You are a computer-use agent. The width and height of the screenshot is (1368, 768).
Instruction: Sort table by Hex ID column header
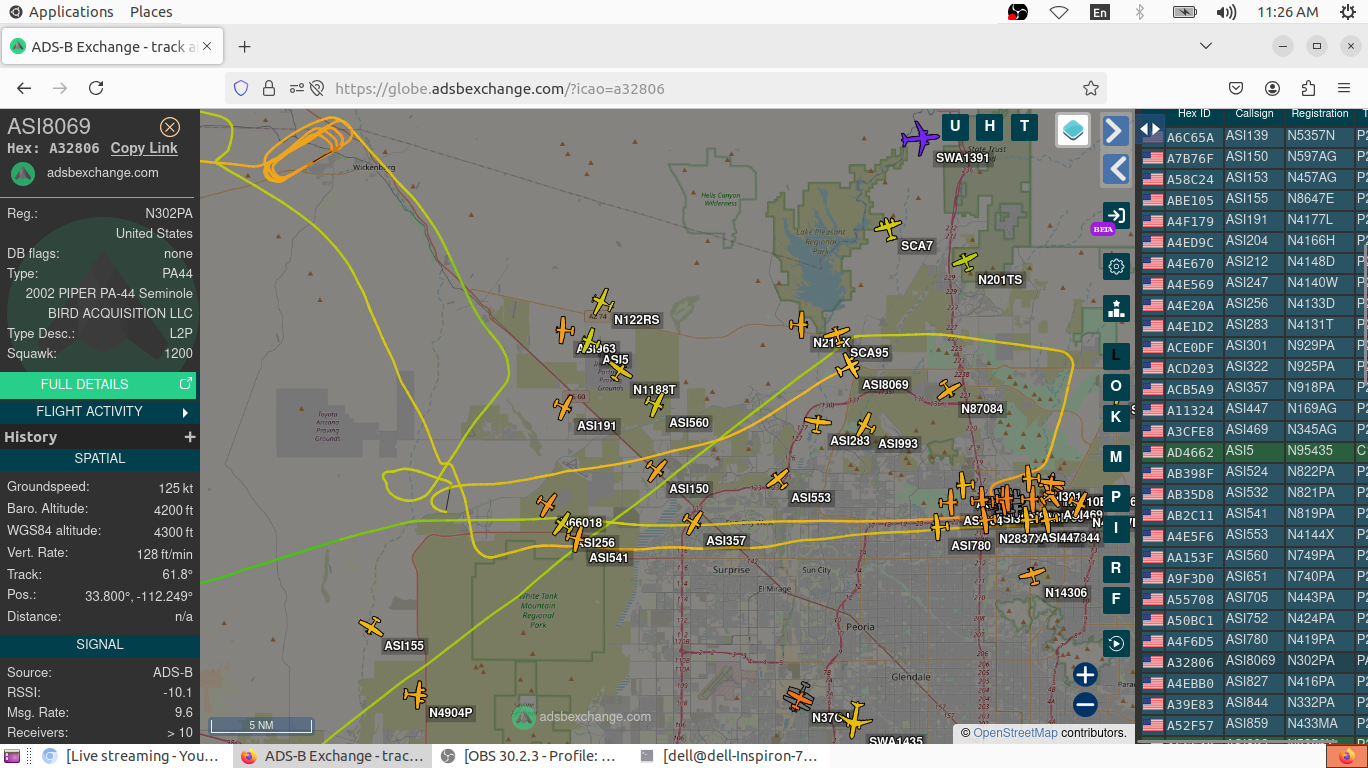(x=1194, y=114)
